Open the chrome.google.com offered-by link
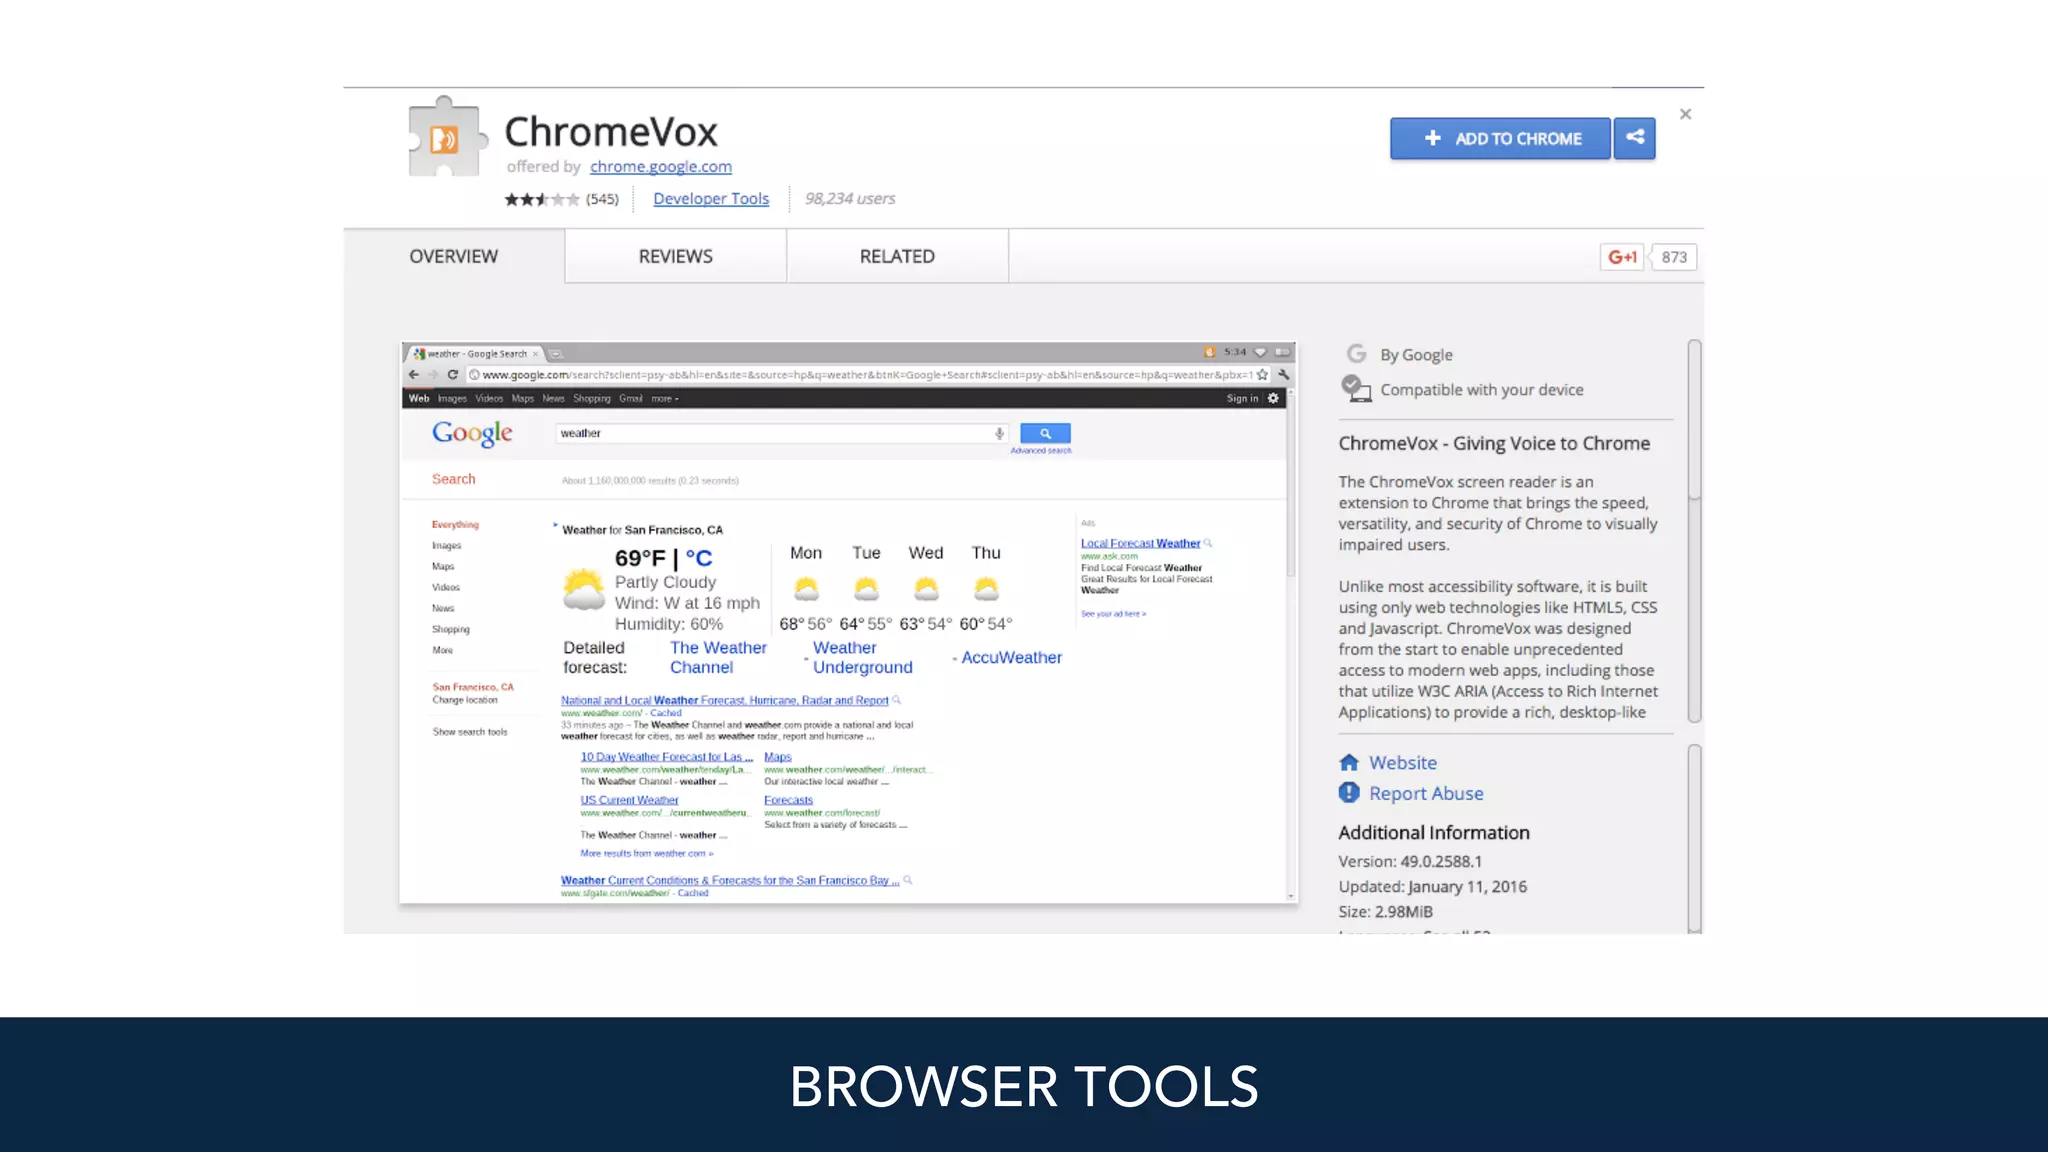The image size is (2048, 1152). tap(661, 167)
